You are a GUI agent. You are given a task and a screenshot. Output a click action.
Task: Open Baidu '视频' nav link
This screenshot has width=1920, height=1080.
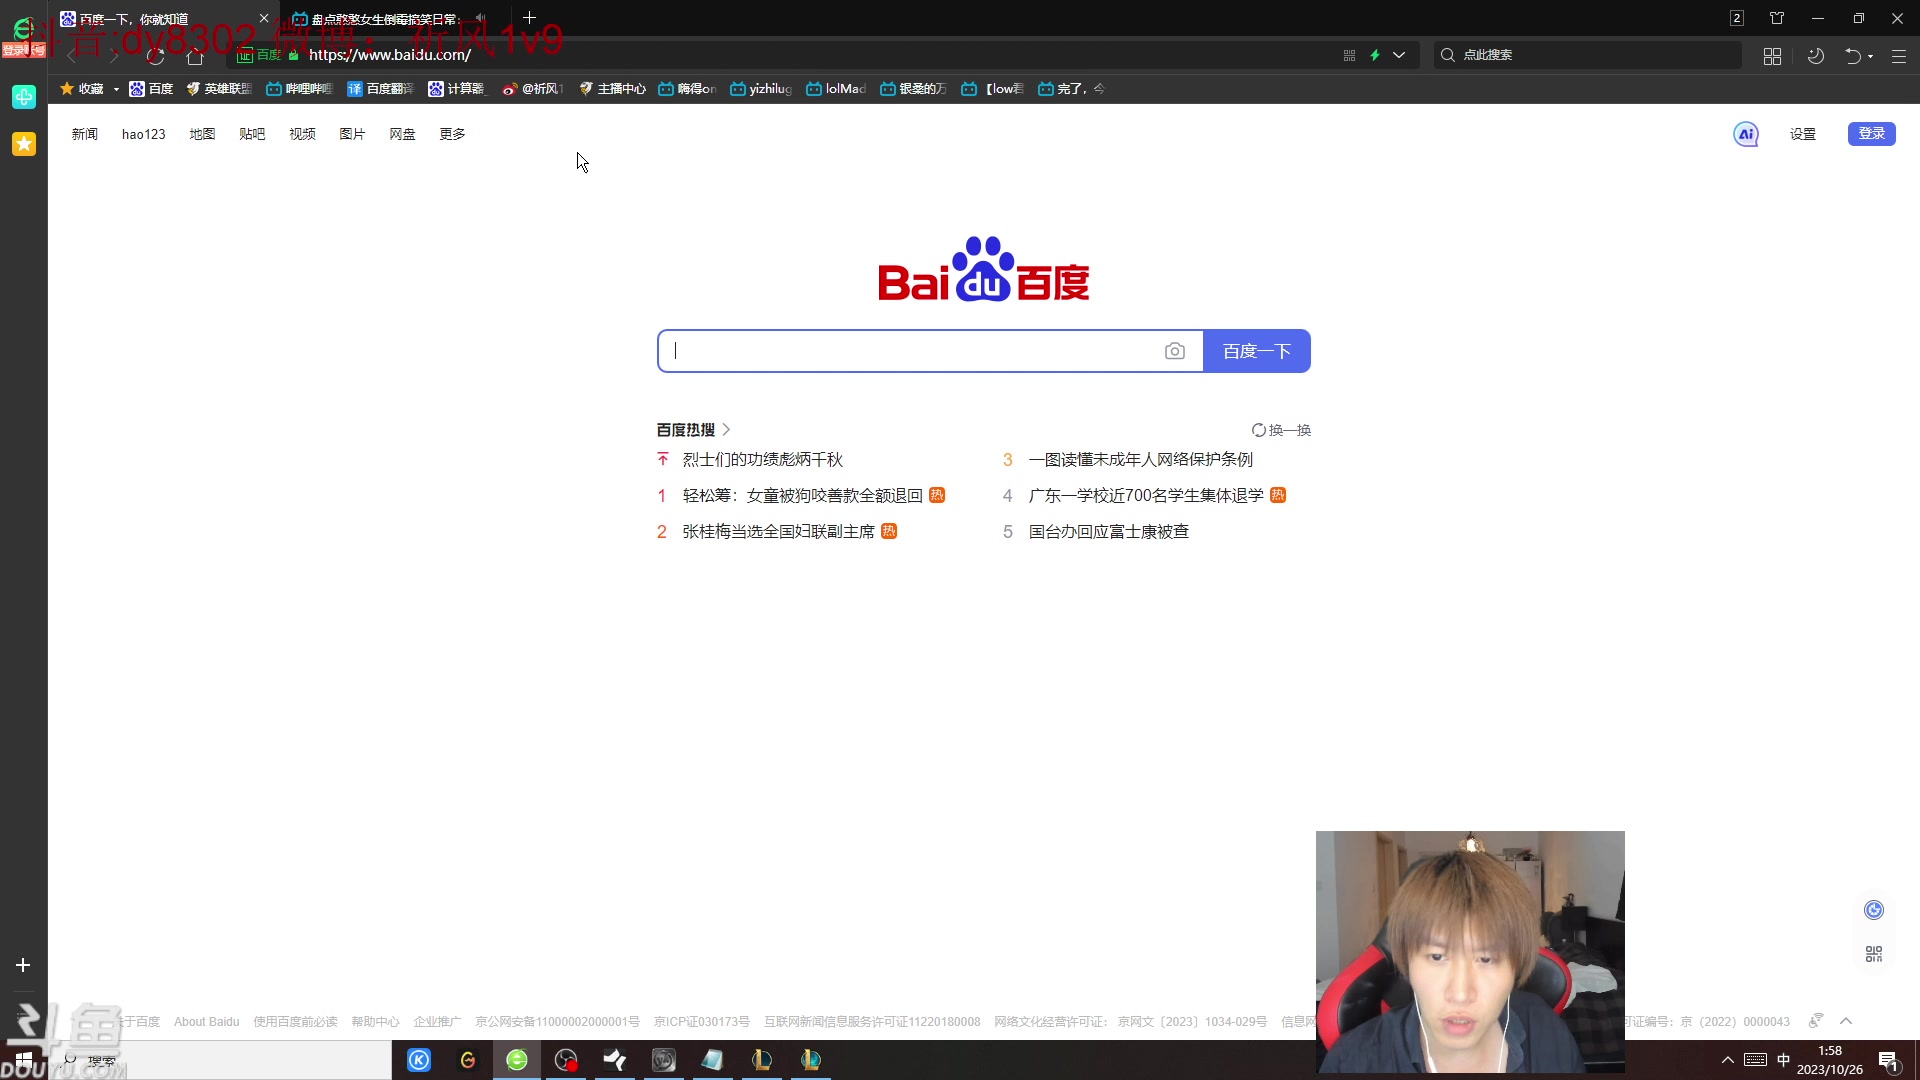[302, 134]
